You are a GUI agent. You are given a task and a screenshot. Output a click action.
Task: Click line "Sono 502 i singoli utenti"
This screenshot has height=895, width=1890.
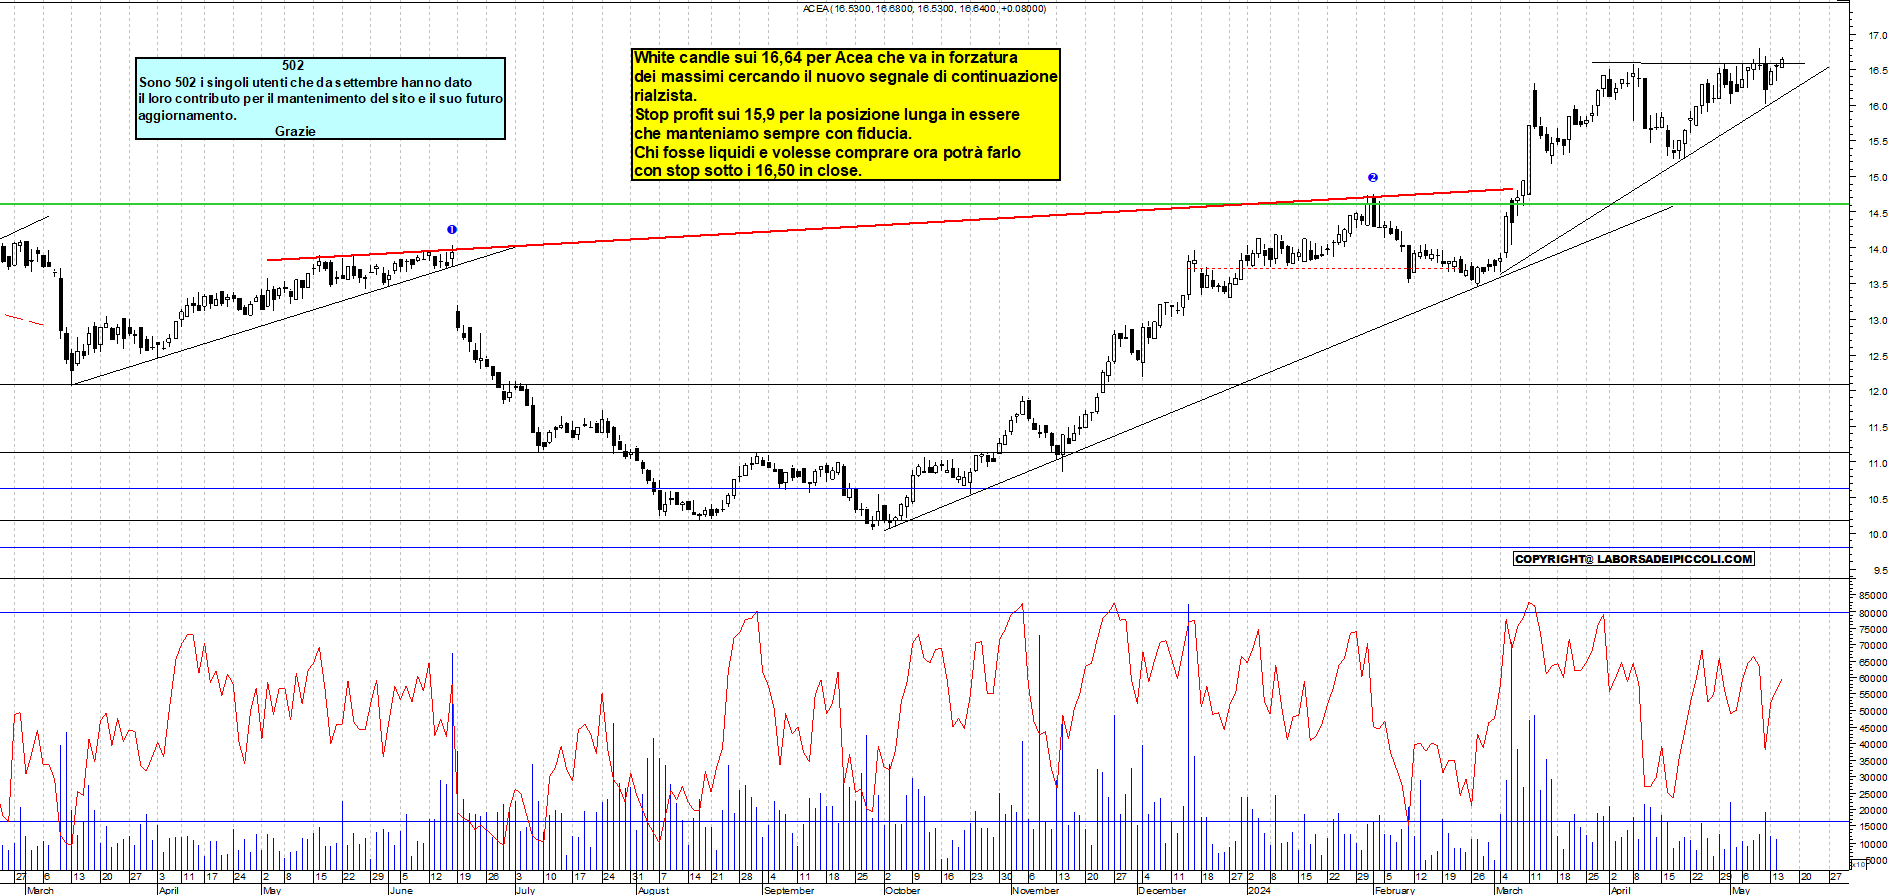tap(306, 82)
